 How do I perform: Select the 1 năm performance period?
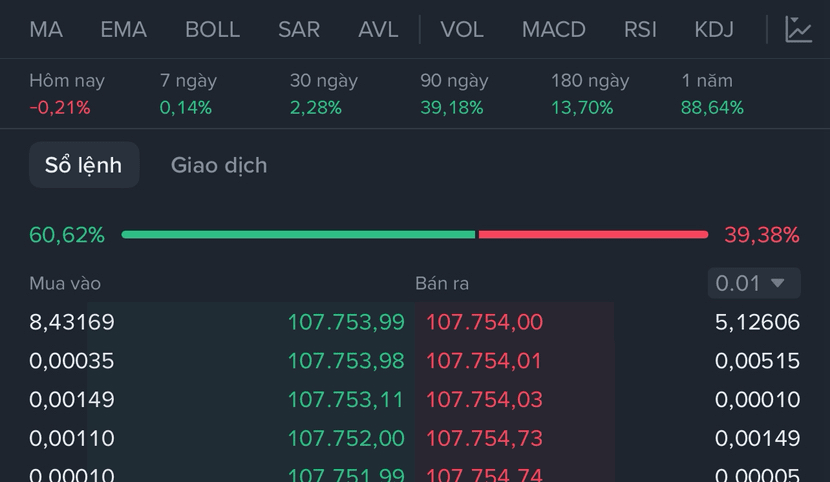tap(712, 94)
